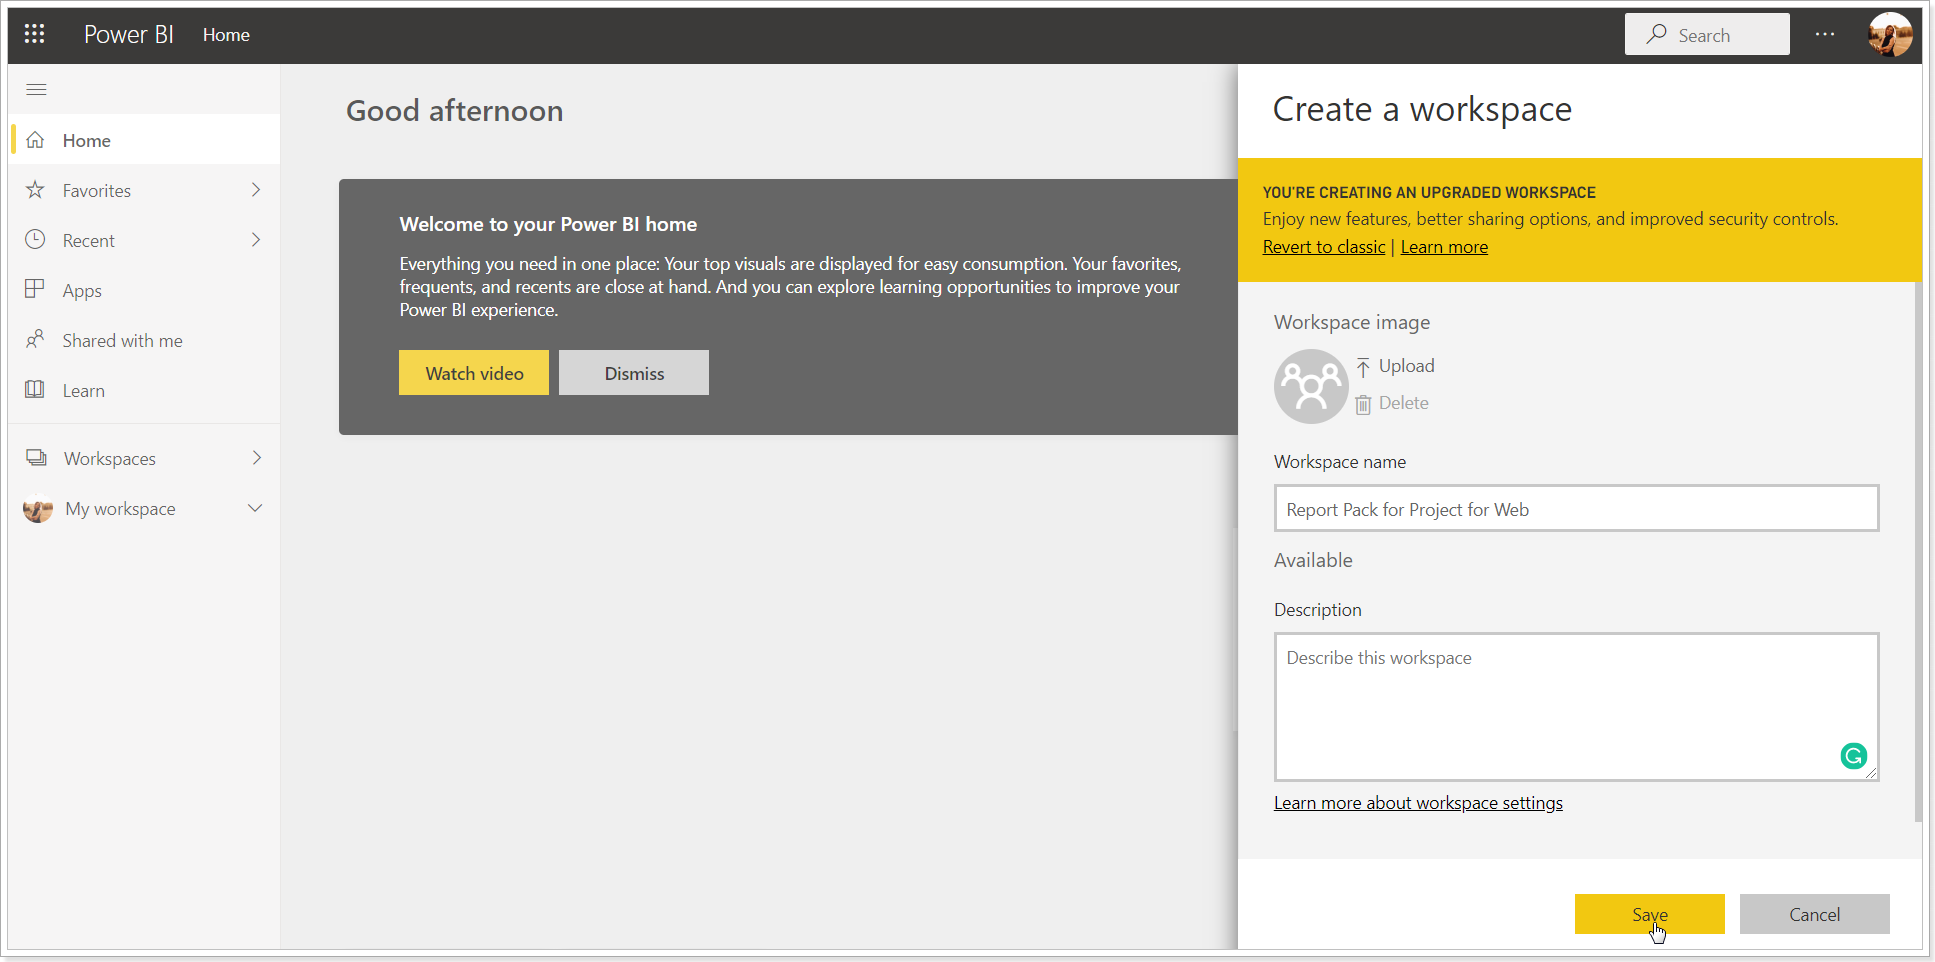Viewport: 1935px width, 962px height.
Task: Open the more options ellipsis menu
Action: [x=1825, y=34]
